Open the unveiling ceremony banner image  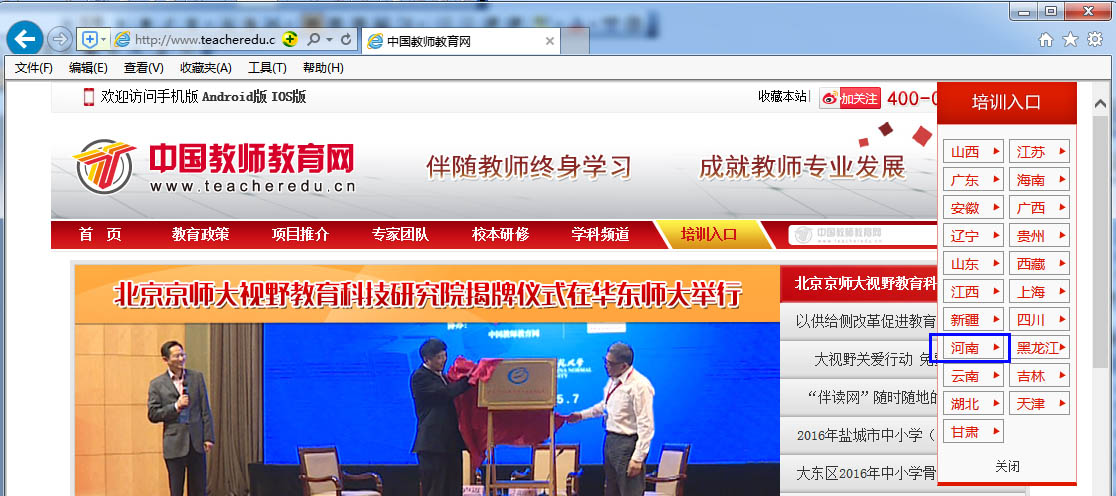click(x=428, y=381)
